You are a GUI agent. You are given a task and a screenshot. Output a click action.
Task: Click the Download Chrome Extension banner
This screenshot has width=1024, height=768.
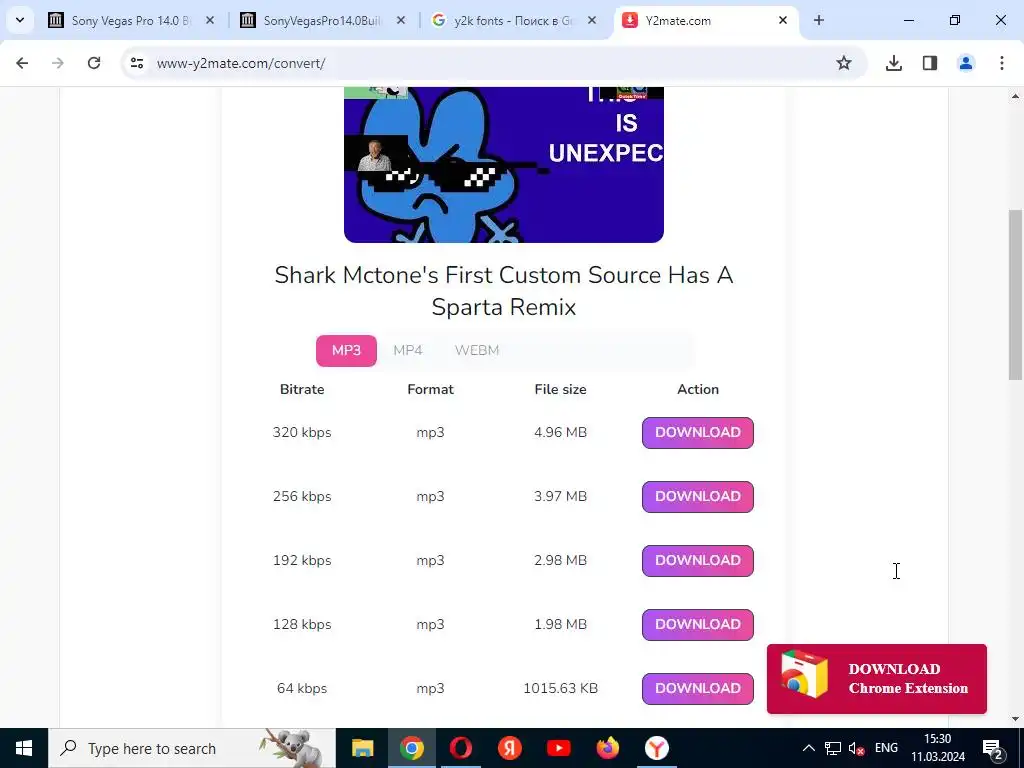point(876,679)
